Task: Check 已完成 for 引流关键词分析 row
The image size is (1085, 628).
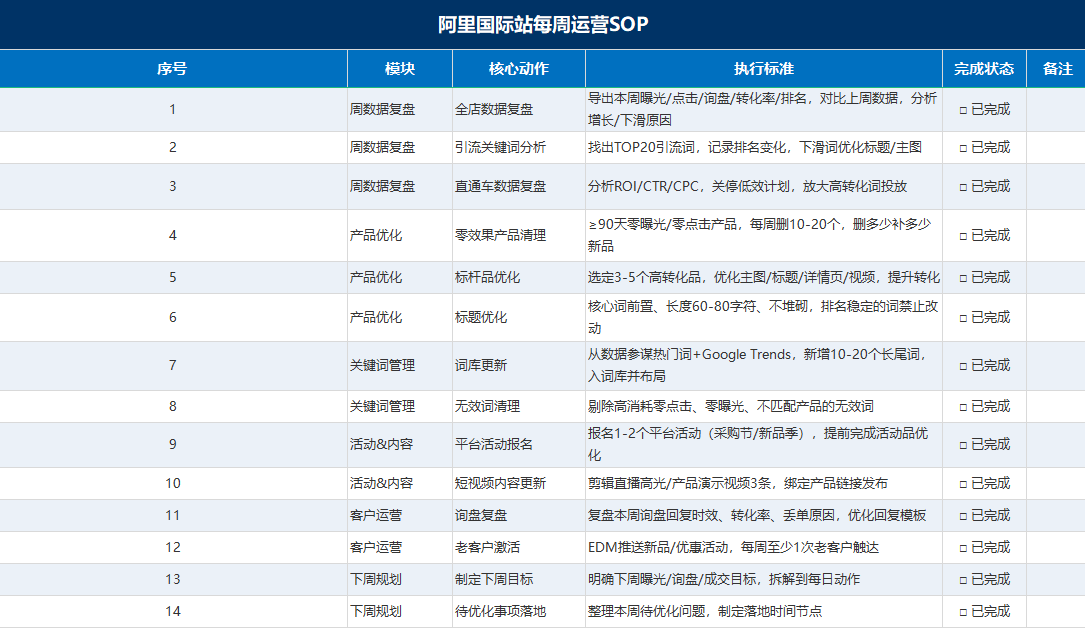Action: click(963, 148)
